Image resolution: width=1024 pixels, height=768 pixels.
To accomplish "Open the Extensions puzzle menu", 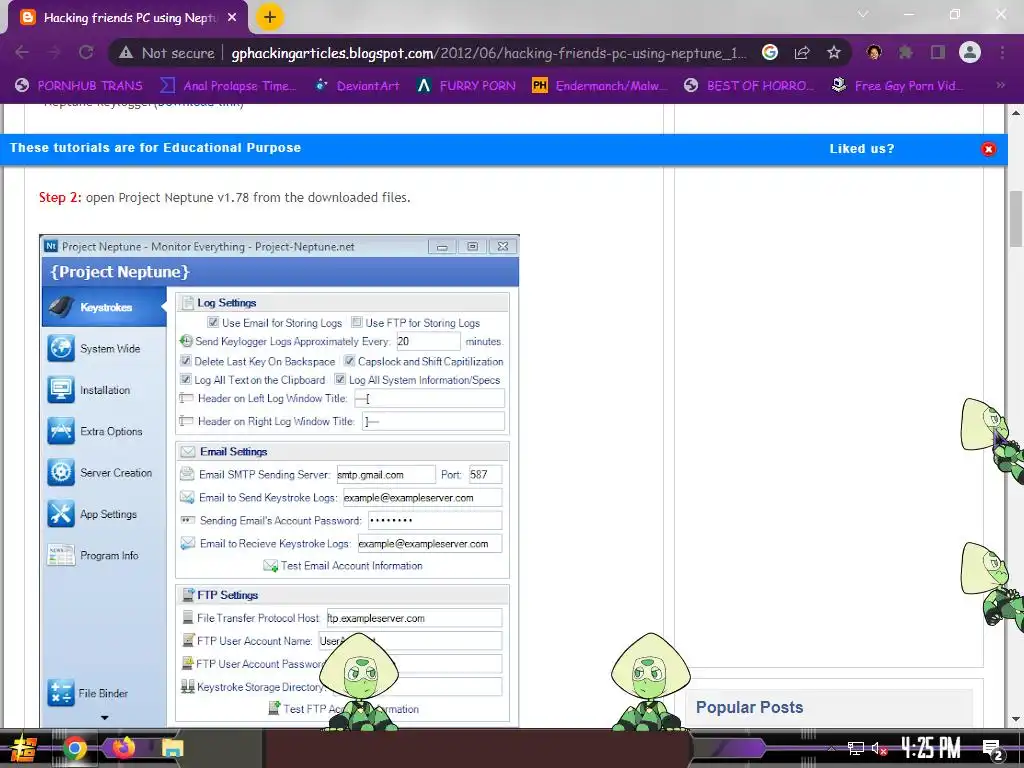I will coord(906,52).
